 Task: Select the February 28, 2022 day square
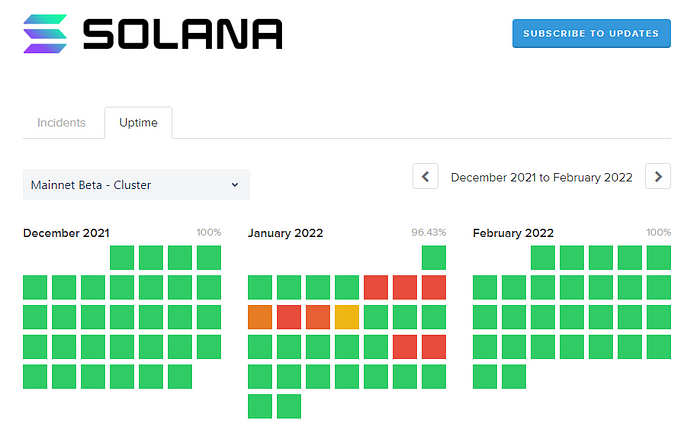514,376
